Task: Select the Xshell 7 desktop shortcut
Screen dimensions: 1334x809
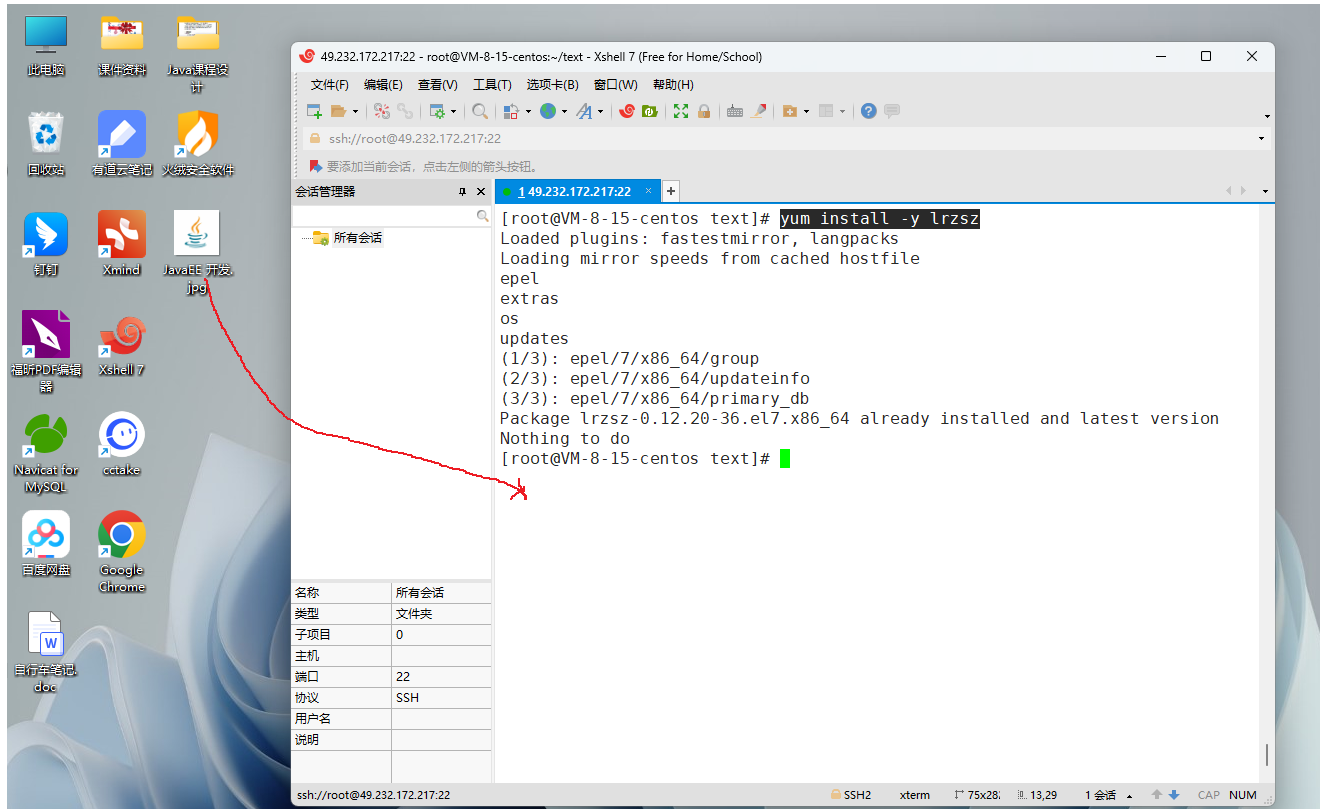Action: click(x=122, y=346)
